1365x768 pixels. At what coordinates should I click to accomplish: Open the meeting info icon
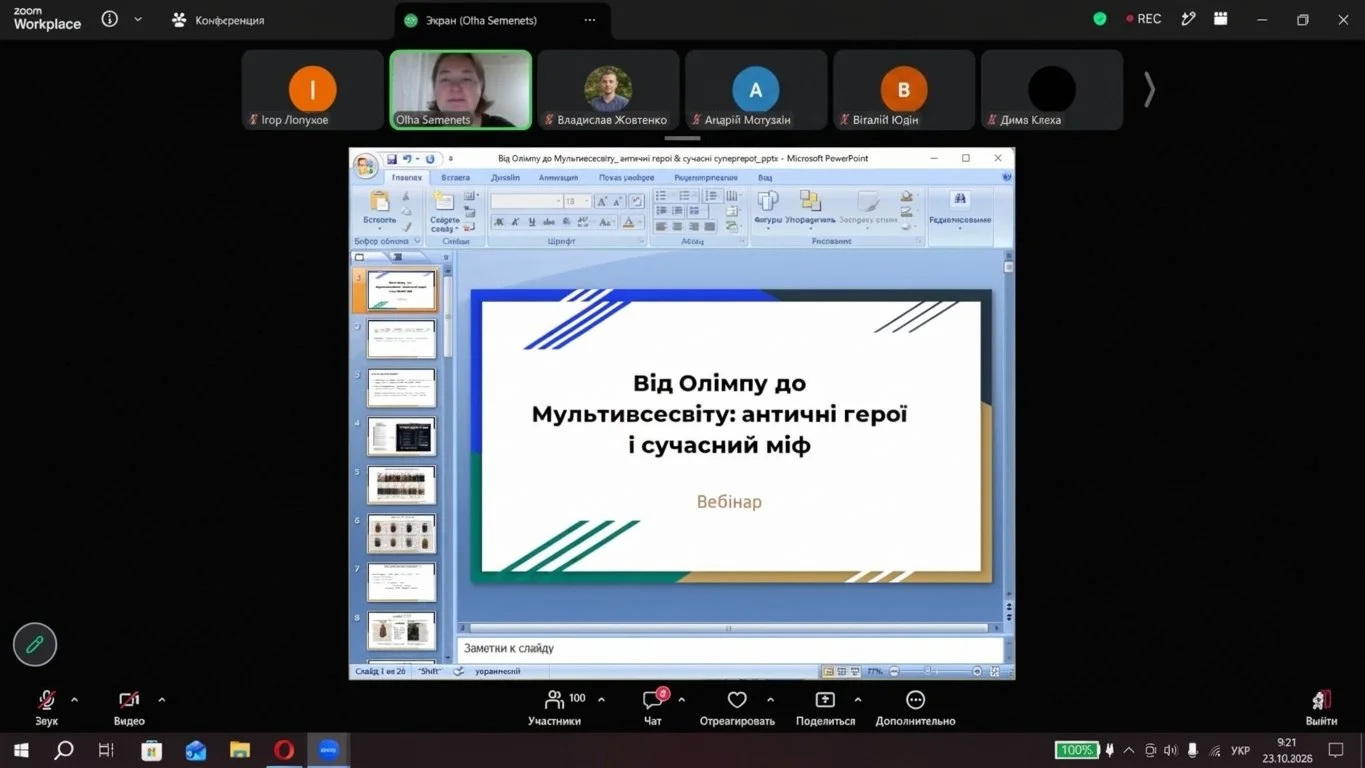(x=110, y=19)
